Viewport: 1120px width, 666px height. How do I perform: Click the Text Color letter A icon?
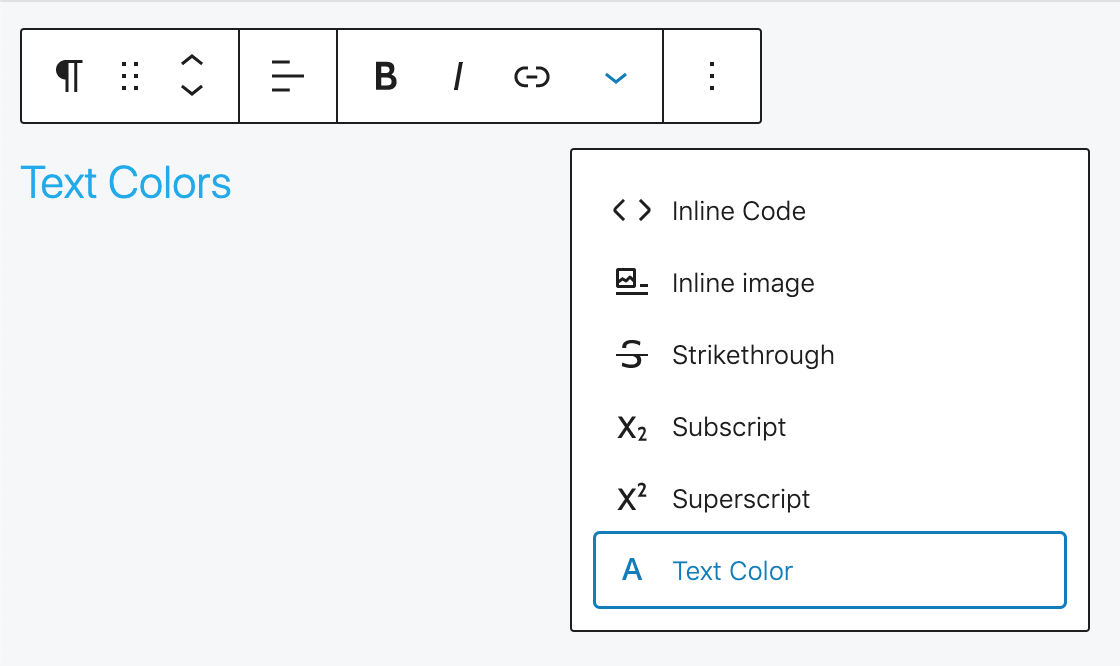pos(631,571)
